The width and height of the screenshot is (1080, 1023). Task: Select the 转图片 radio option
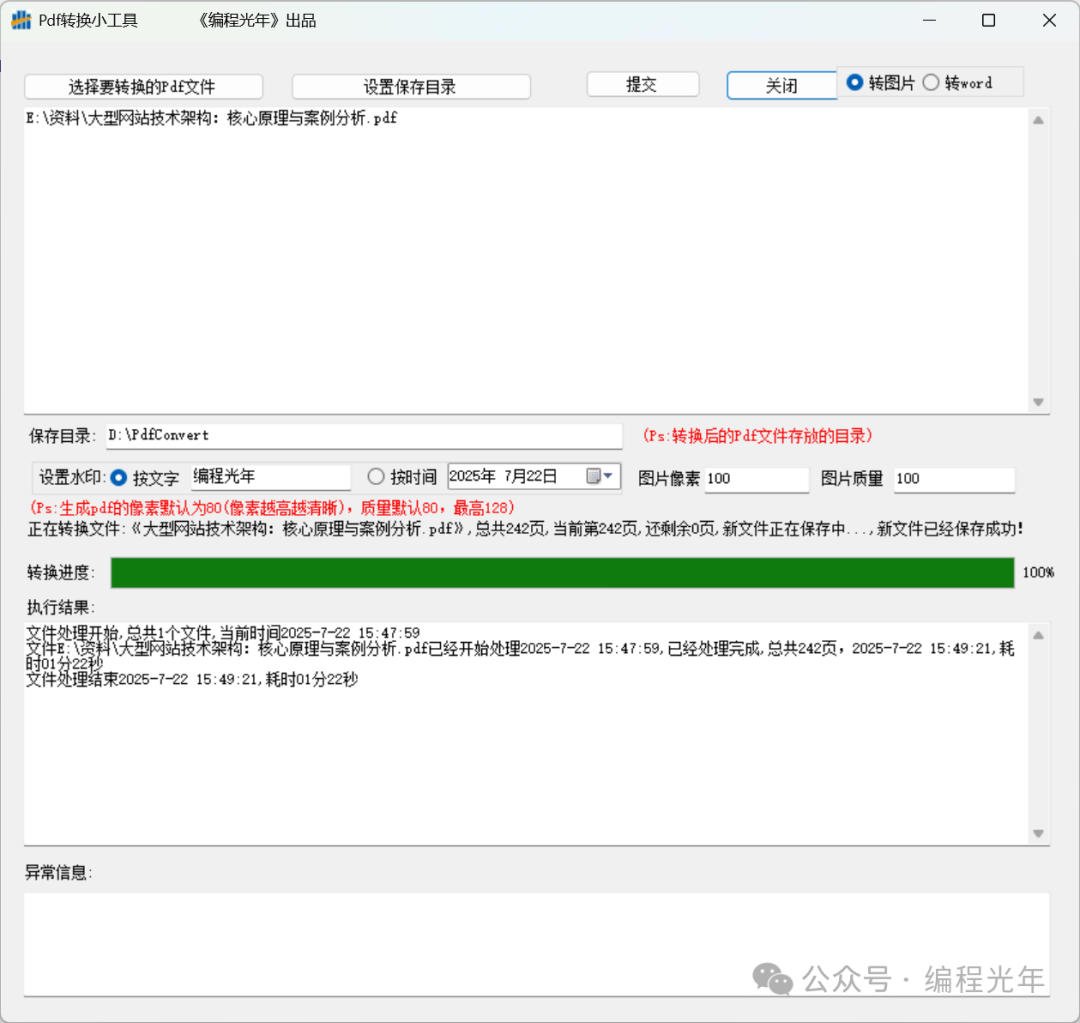pos(855,83)
